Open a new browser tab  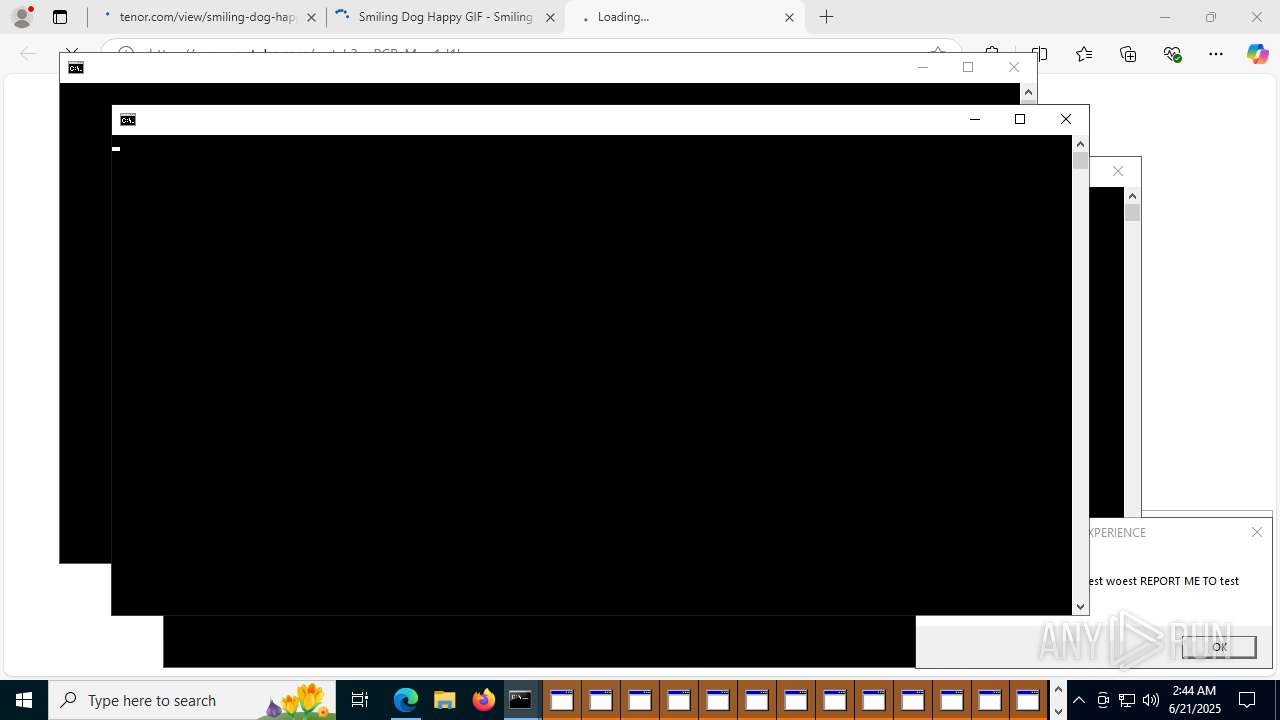[827, 17]
